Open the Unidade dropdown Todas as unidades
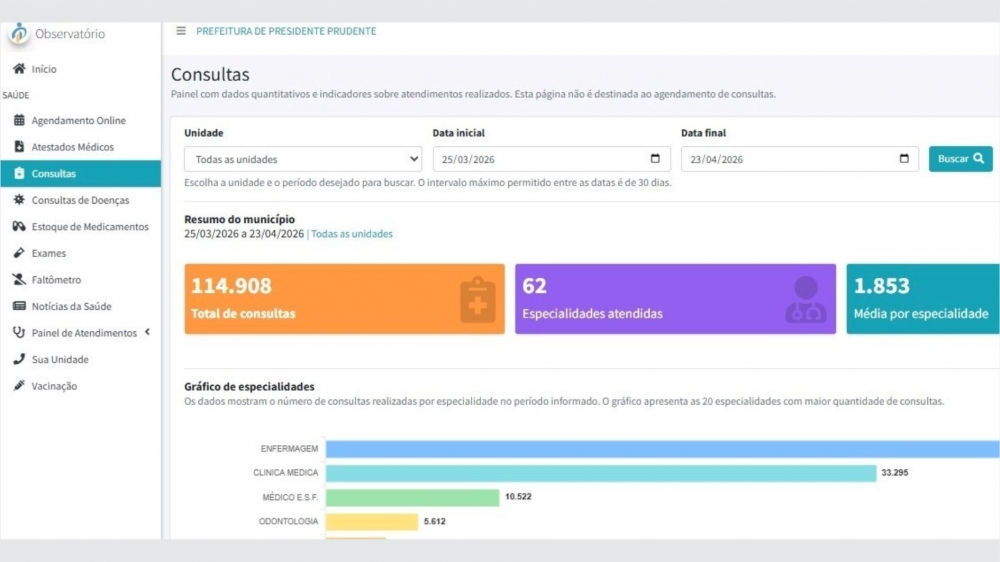 point(303,159)
